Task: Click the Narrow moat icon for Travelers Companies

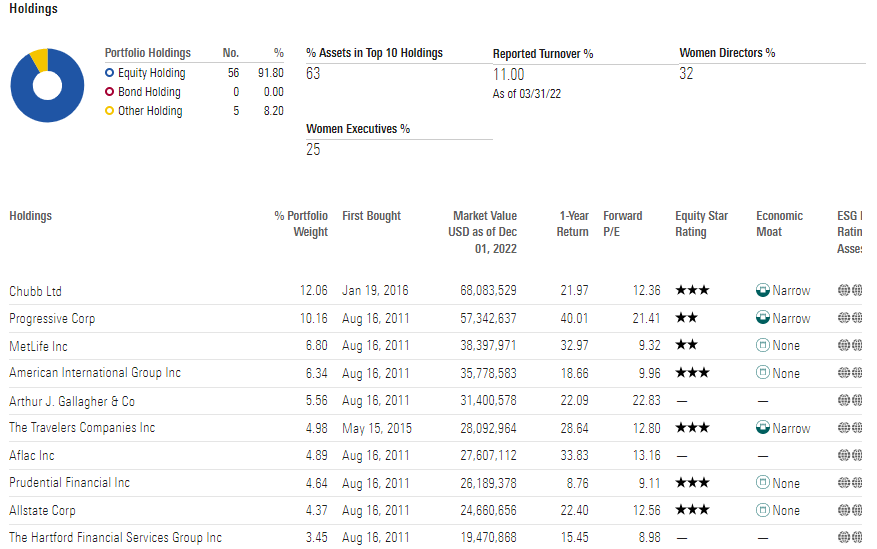Action: (x=762, y=428)
